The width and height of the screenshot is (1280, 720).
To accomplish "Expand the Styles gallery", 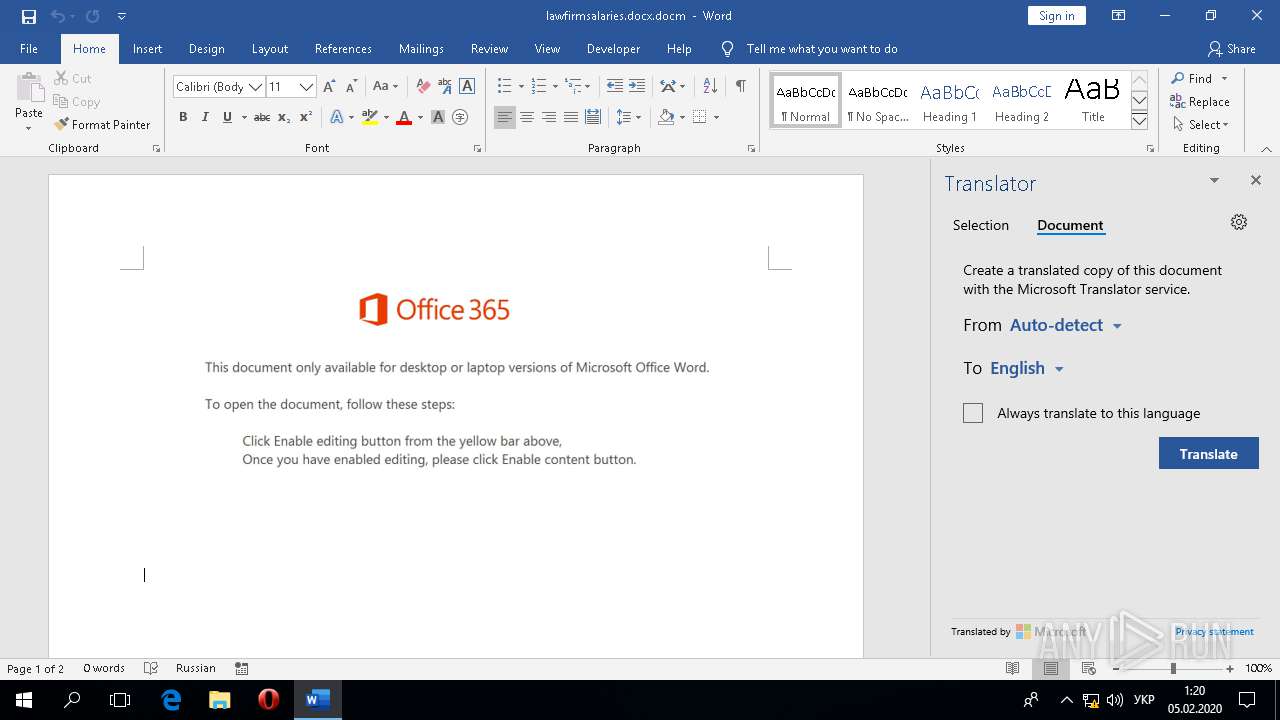I will (1139, 121).
